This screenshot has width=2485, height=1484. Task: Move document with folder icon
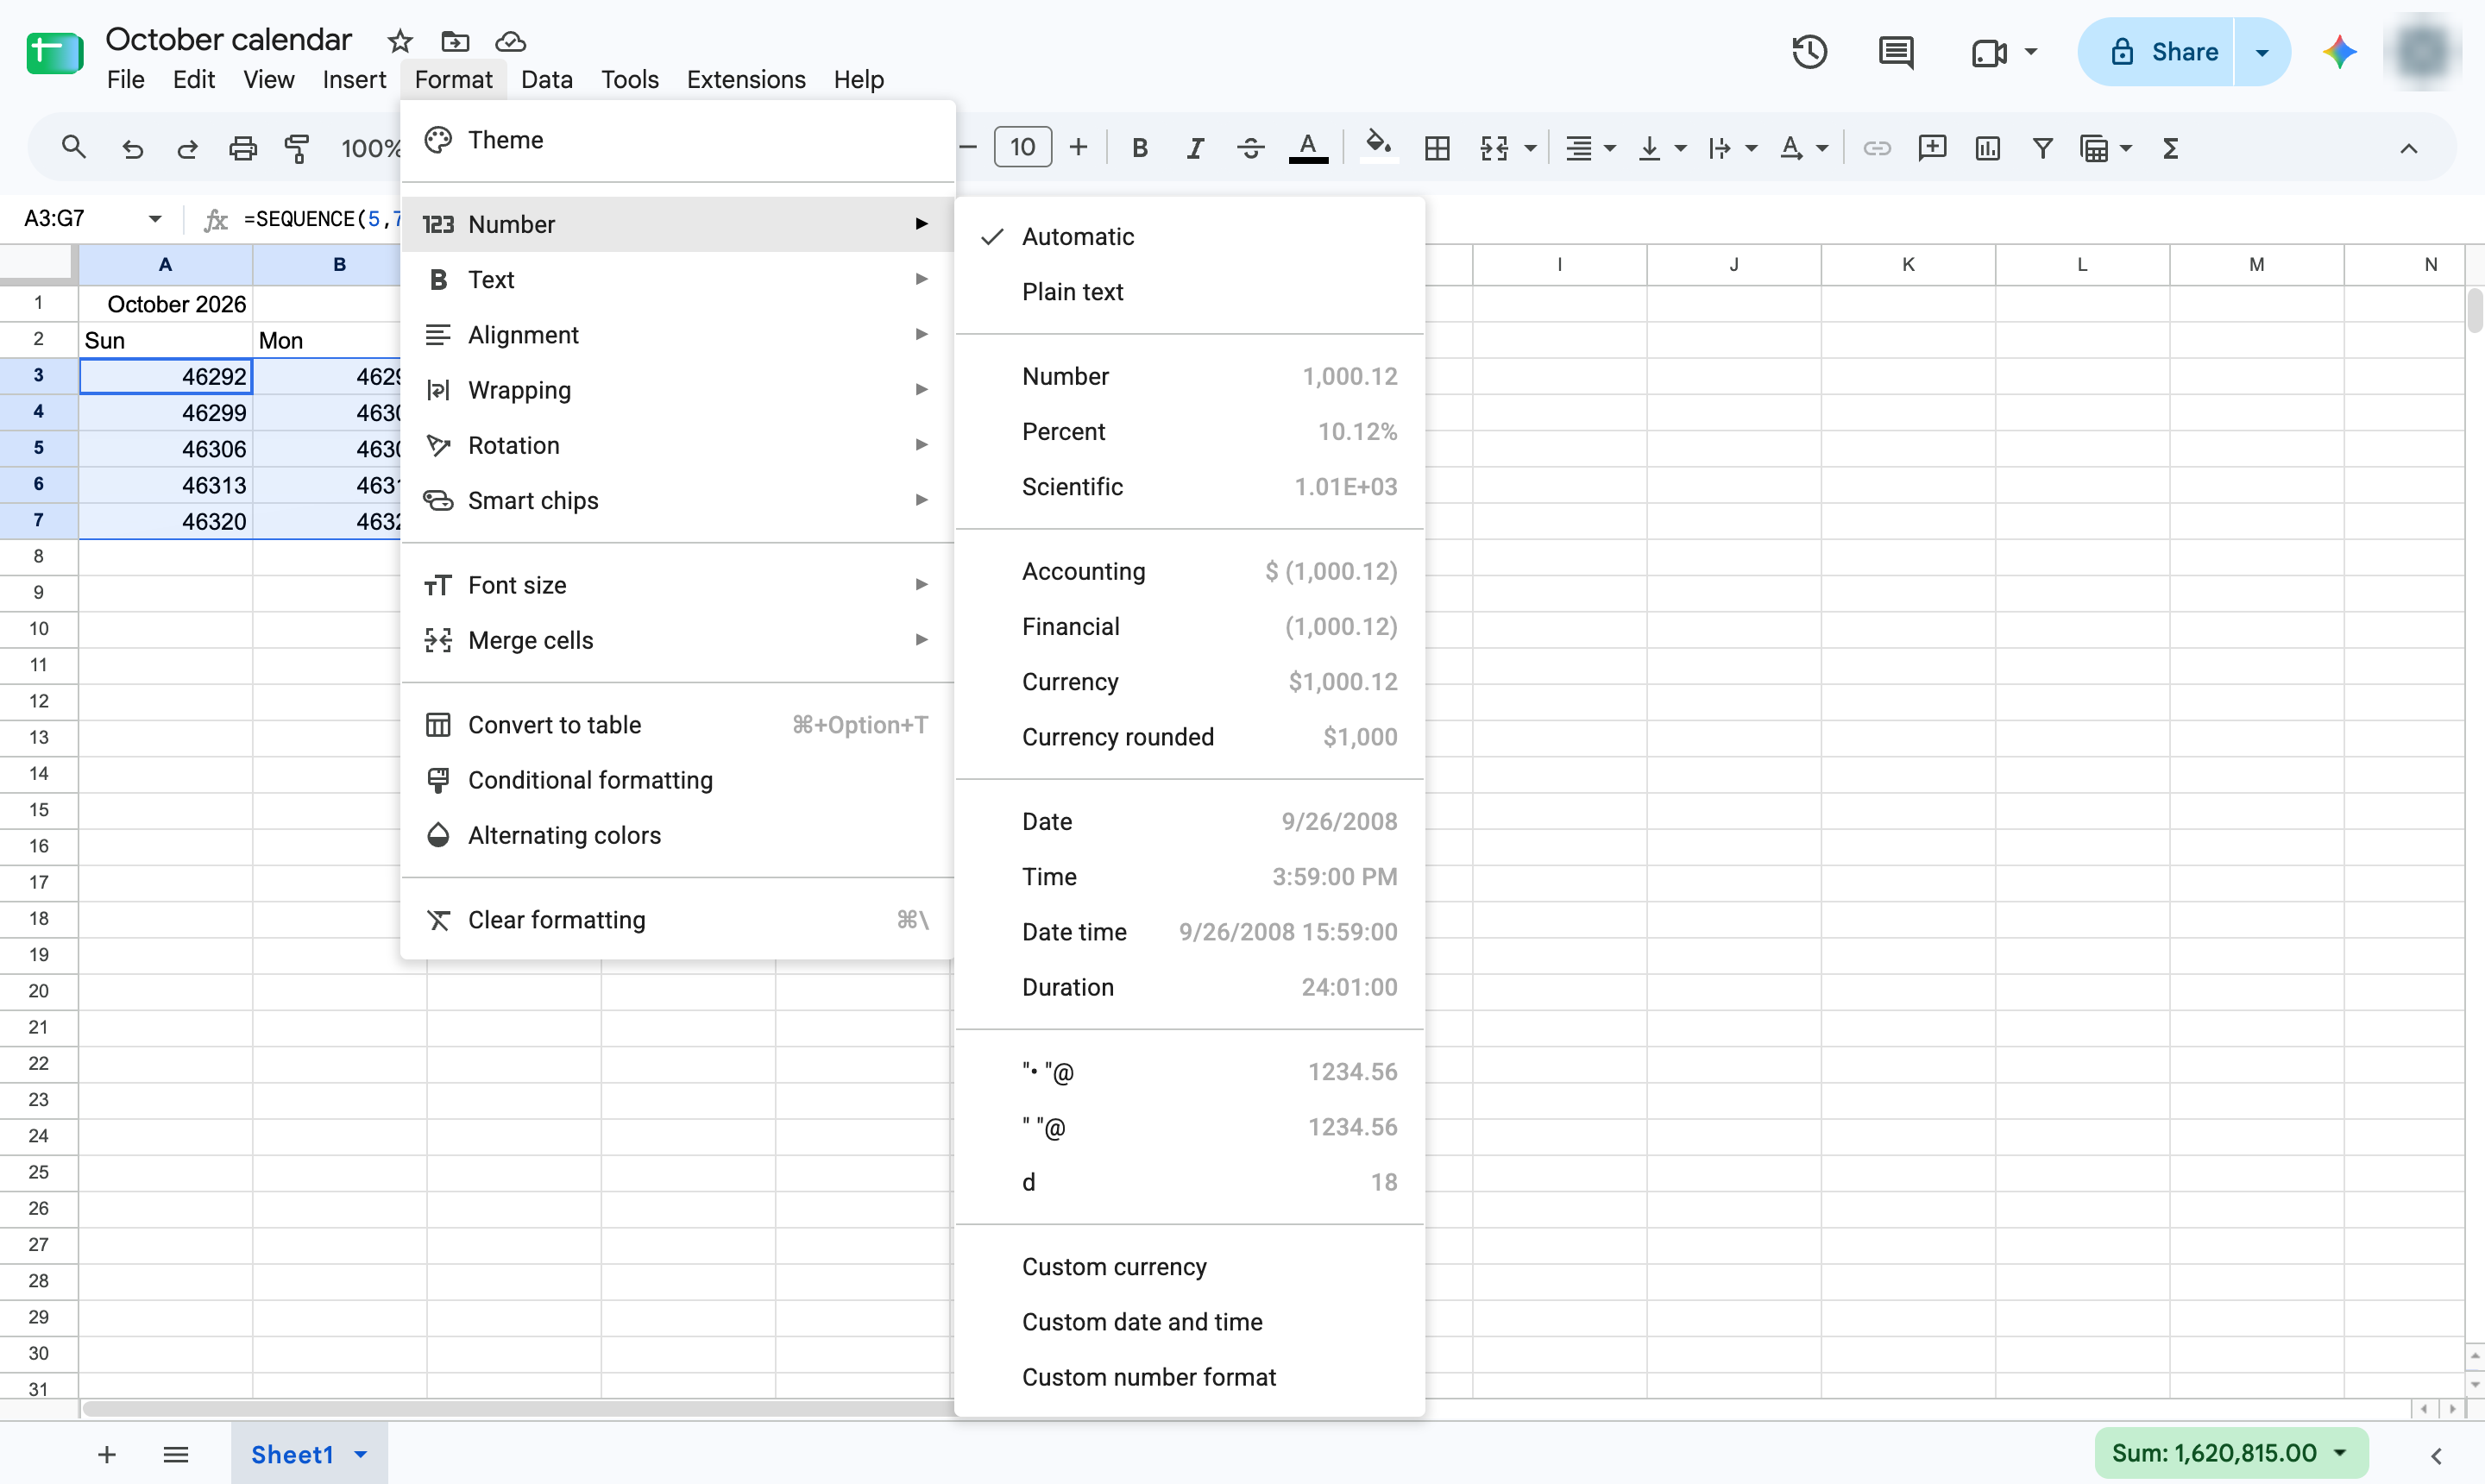point(455,41)
